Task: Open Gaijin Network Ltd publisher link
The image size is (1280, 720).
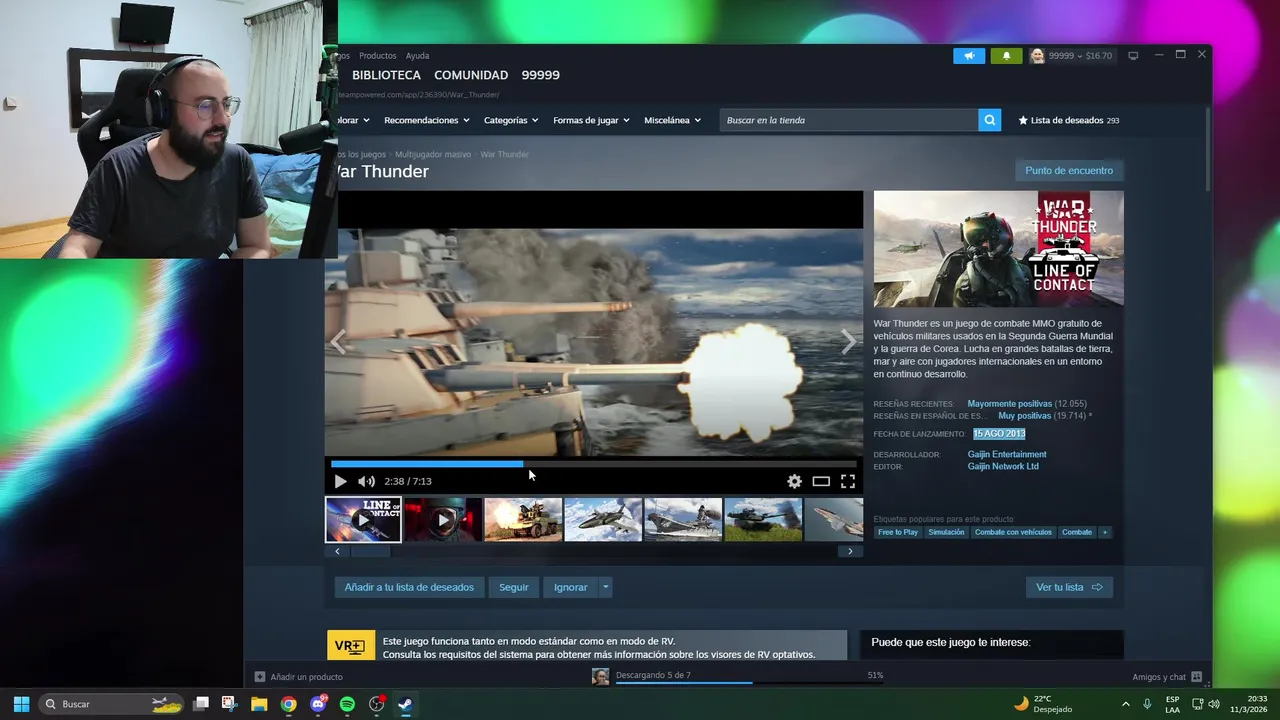Action: point(1003,466)
